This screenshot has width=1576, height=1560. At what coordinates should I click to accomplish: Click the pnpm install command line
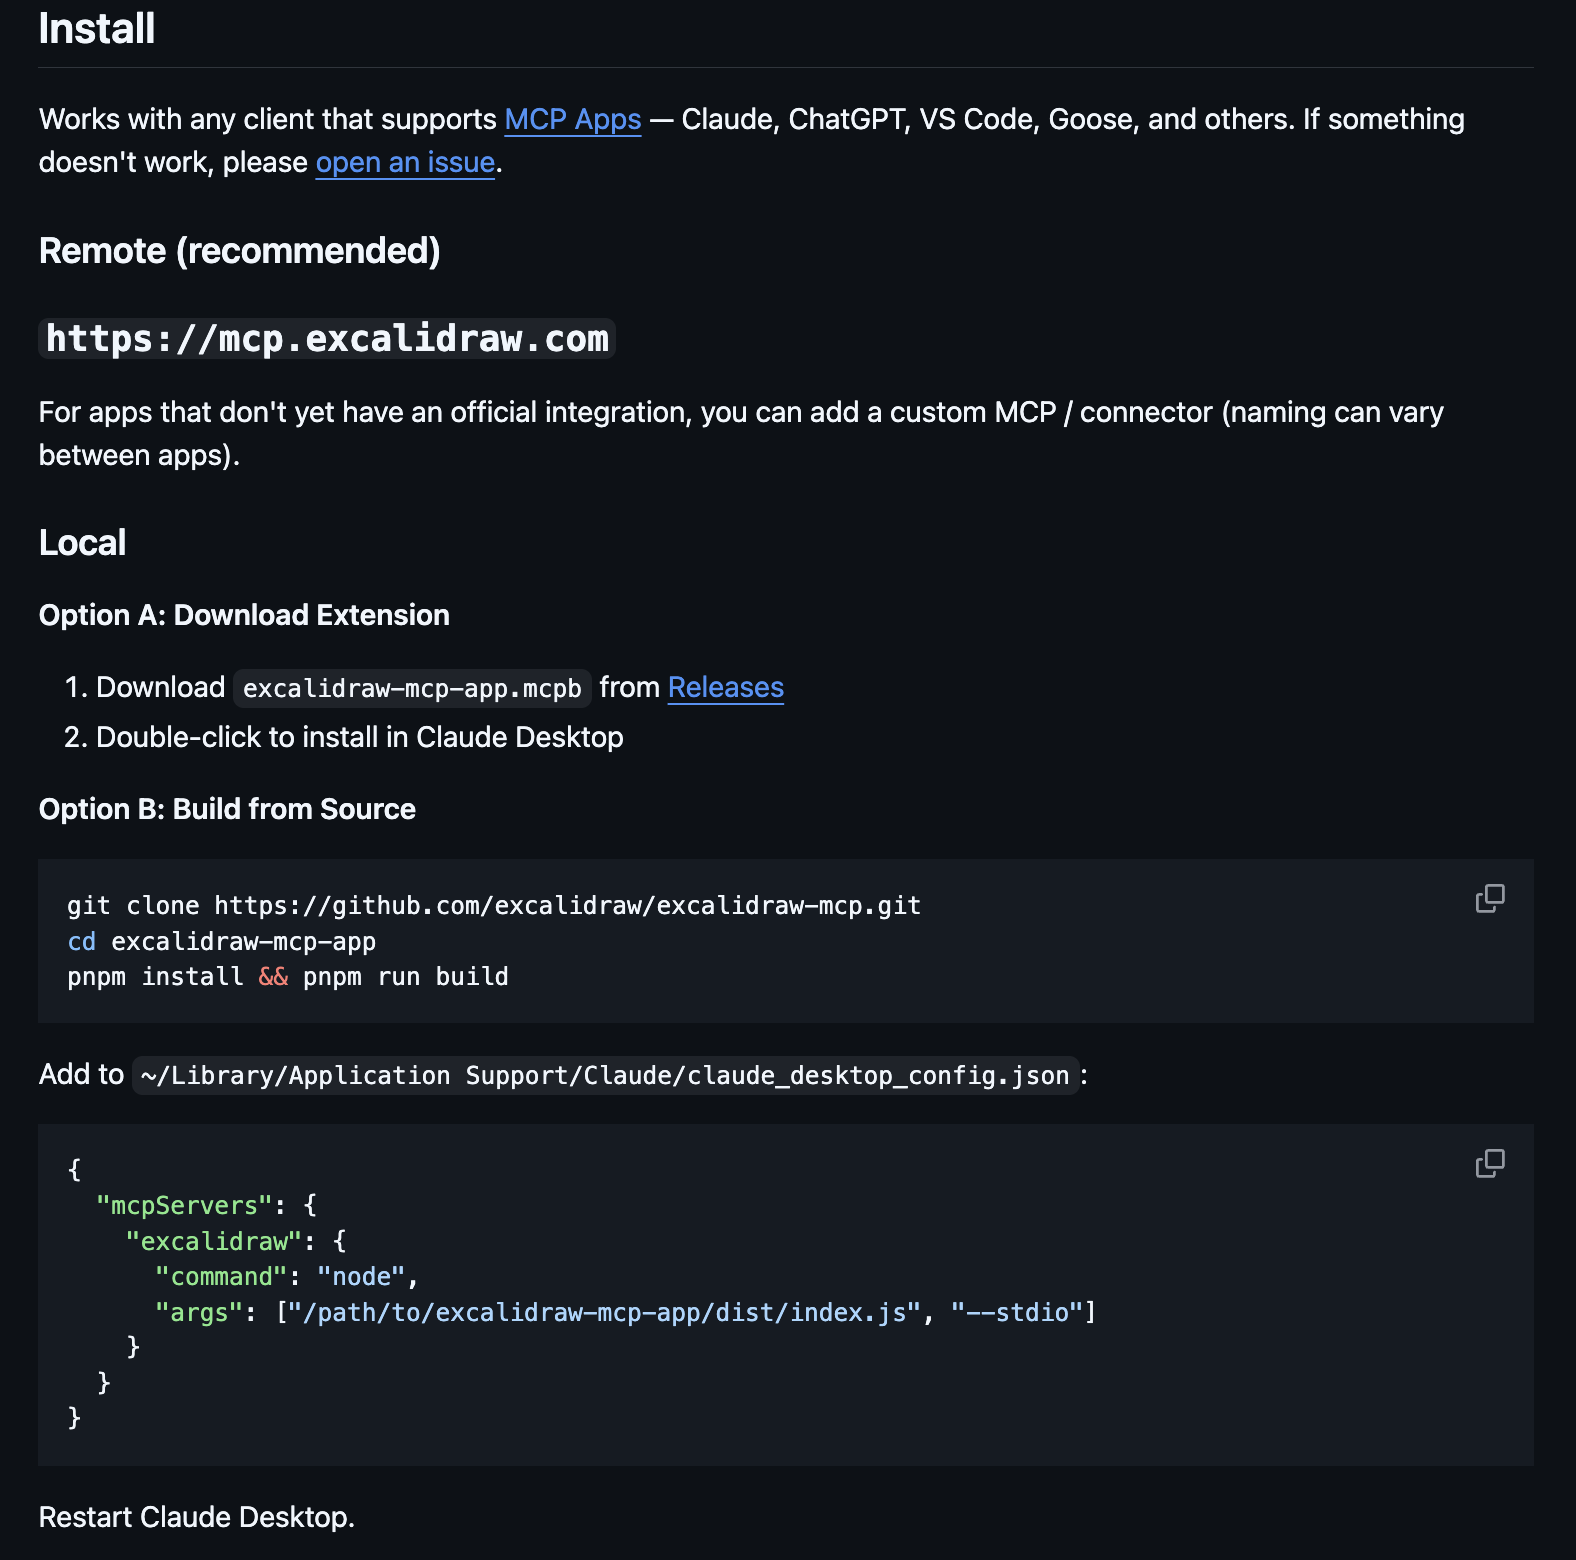(287, 976)
